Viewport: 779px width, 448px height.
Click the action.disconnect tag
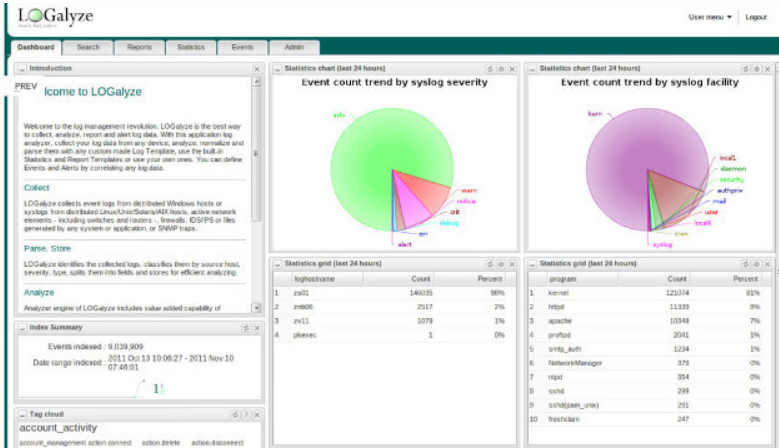coord(218,443)
